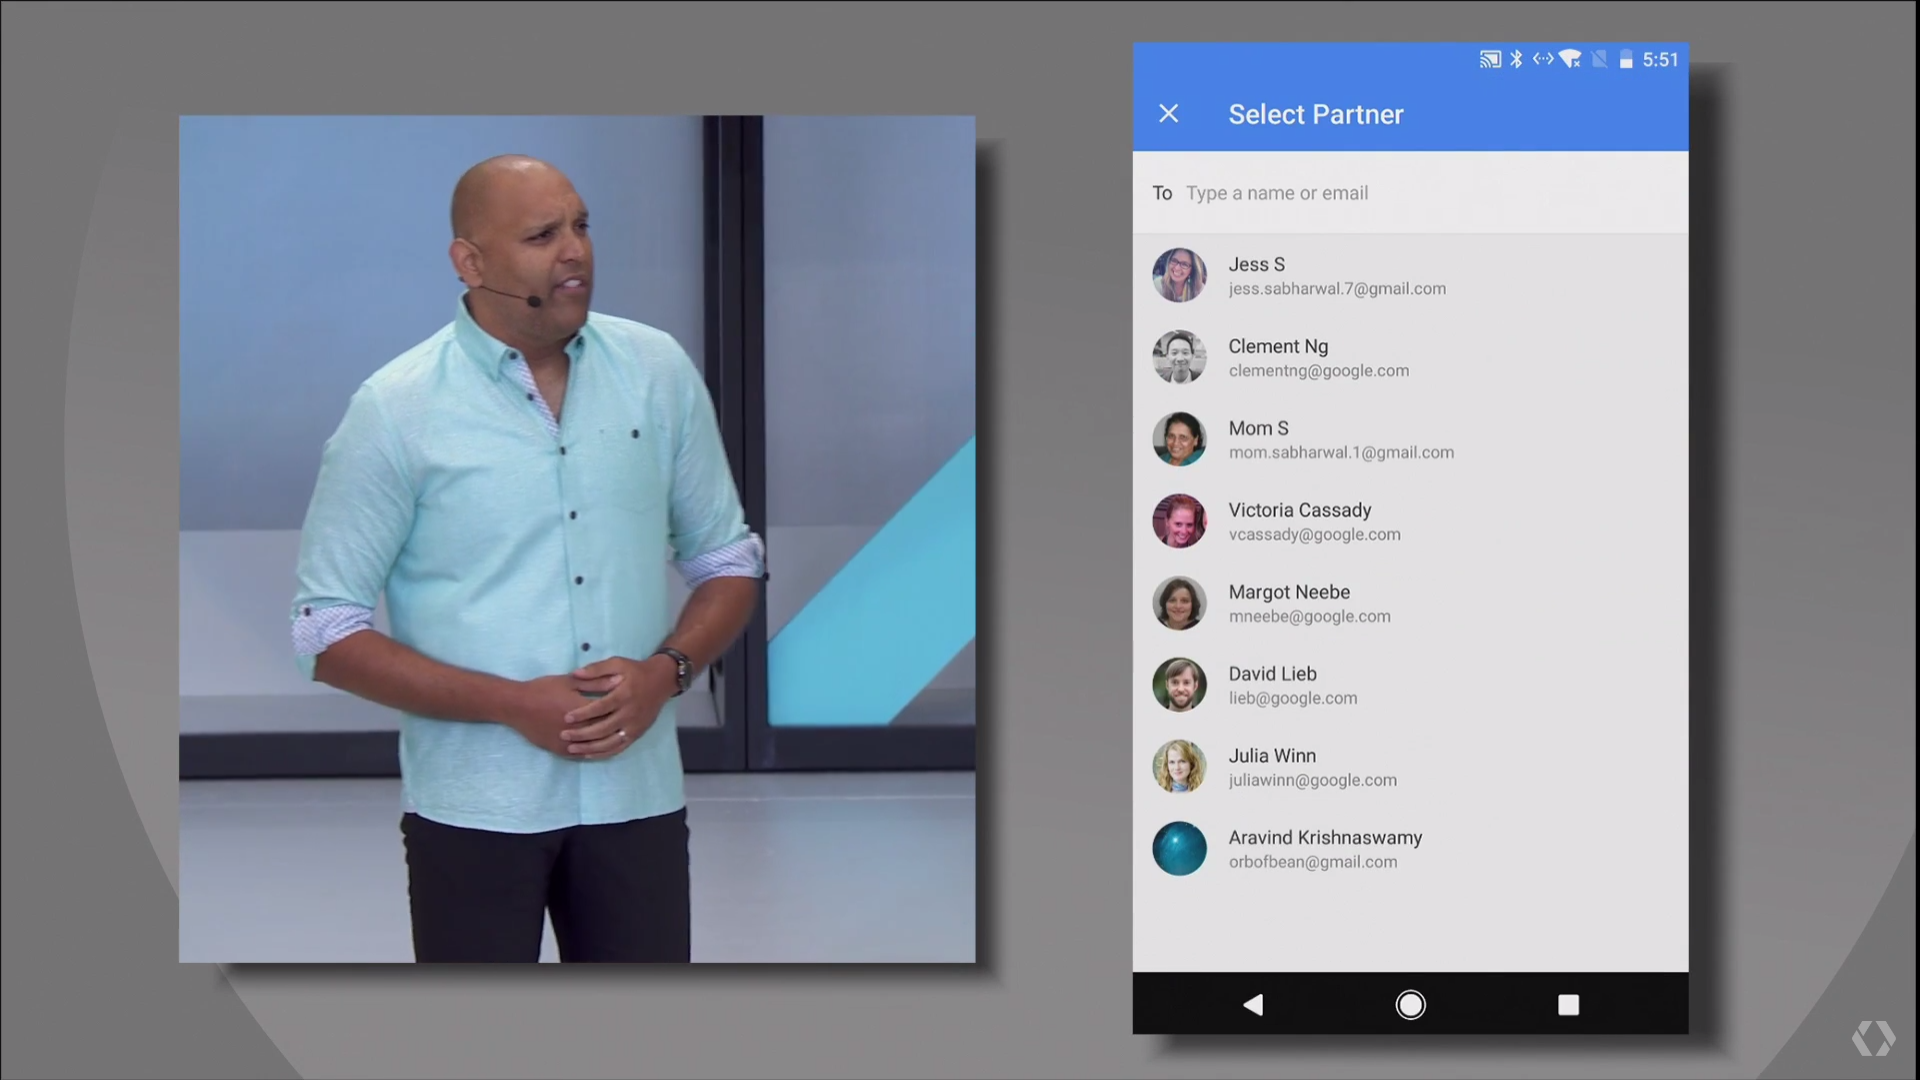1920x1080 pixels.
Task: Select Julia Winn contact
Action: (x=1312, y=767)
